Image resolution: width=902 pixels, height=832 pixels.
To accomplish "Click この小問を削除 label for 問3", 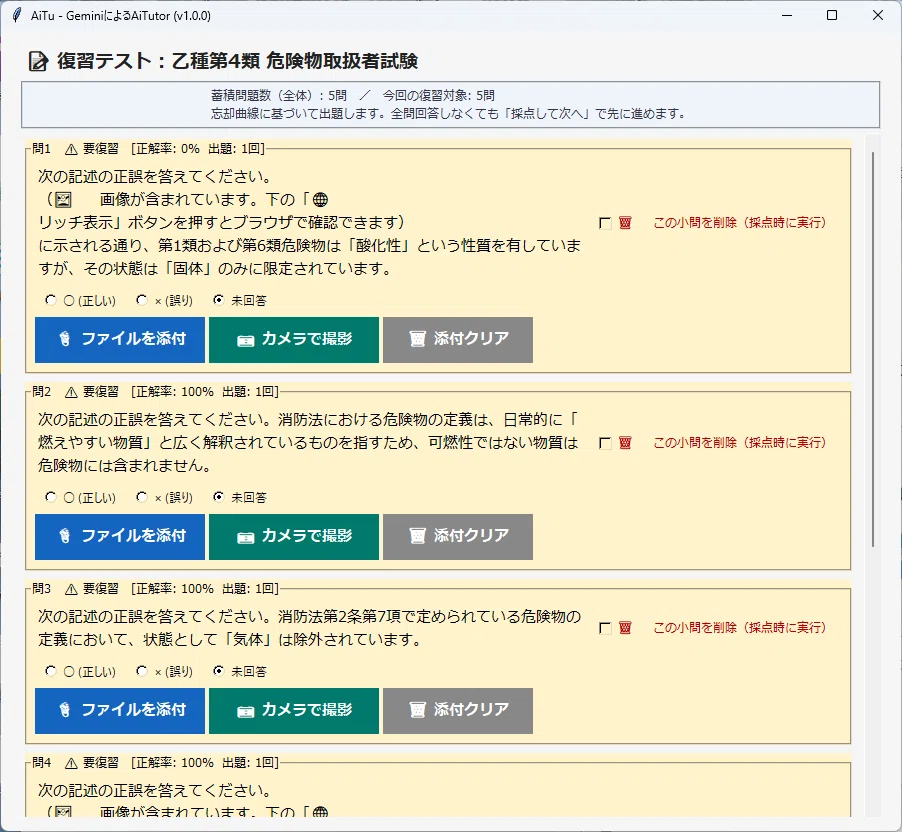I will [x=740, y=628].
